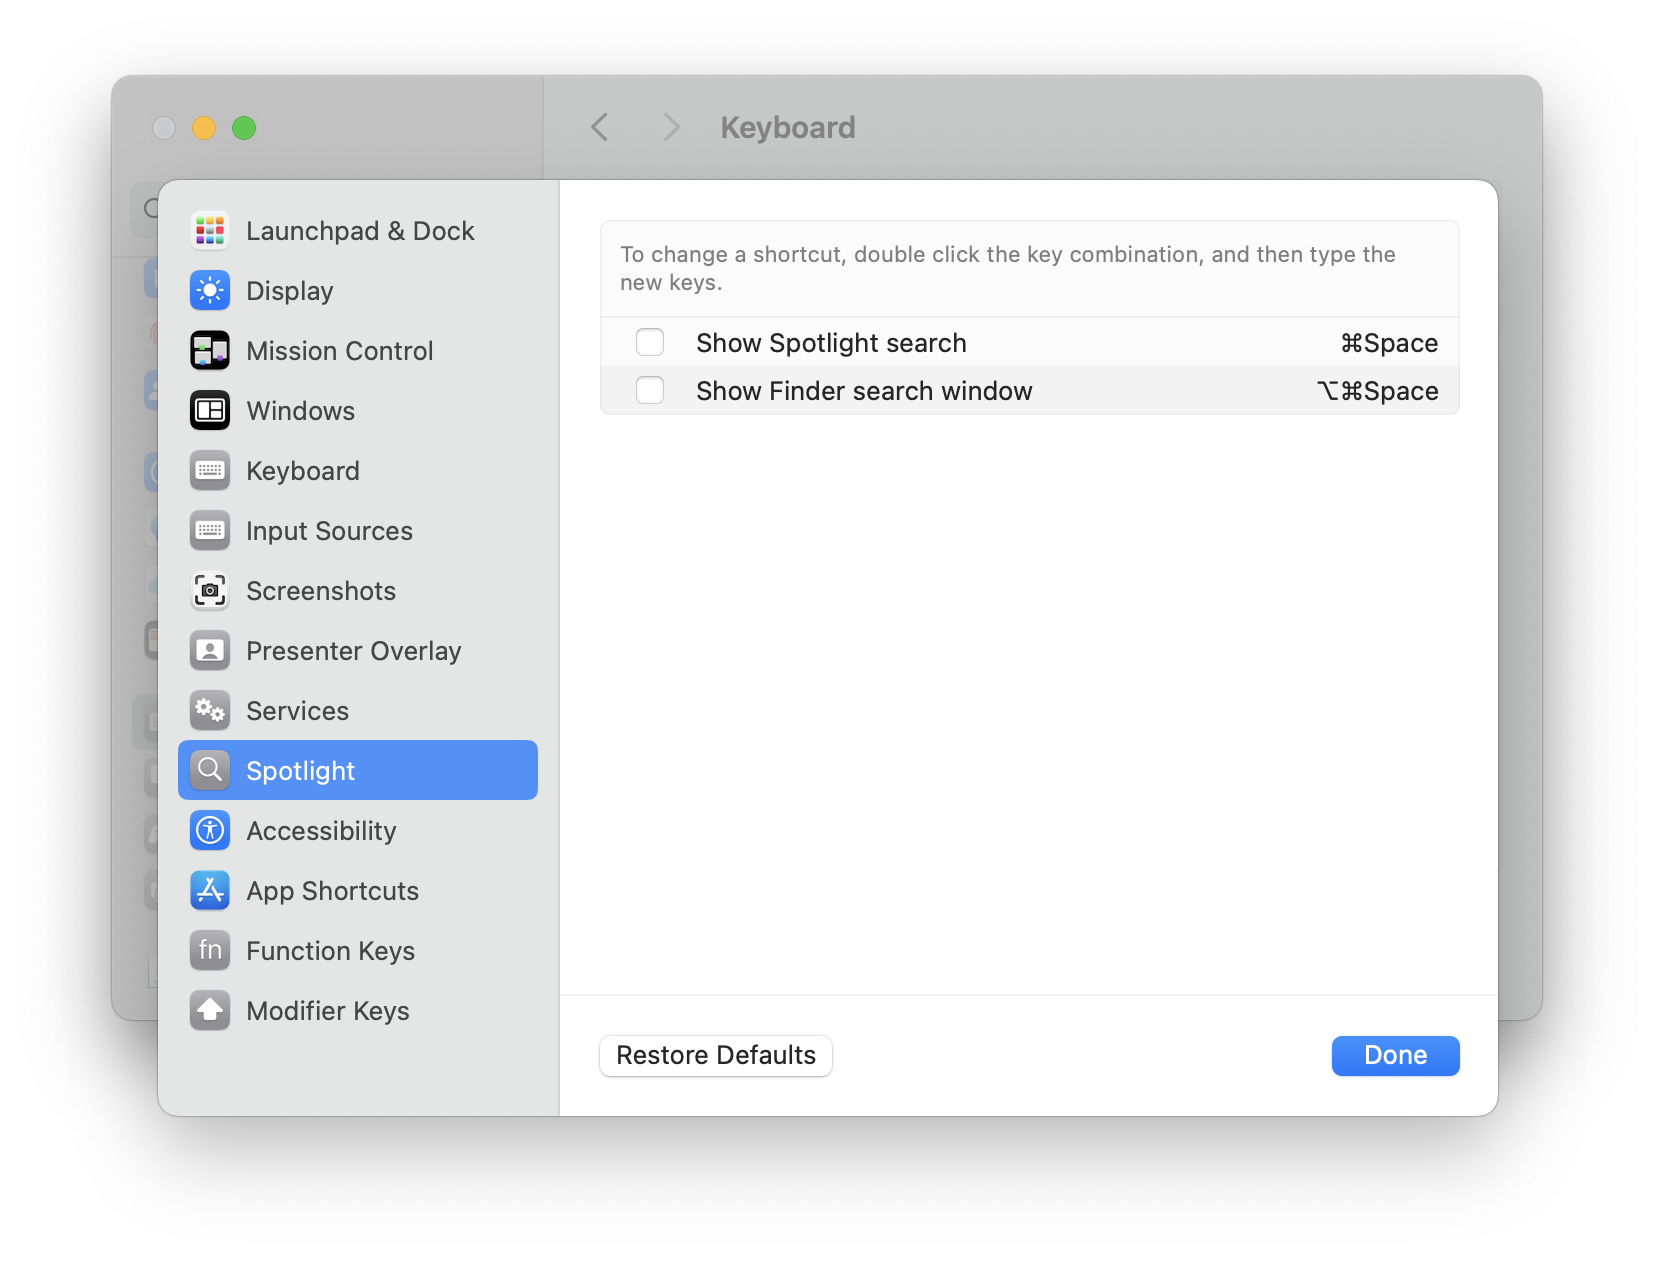The width and height of the screenshot is (1654, 1264).
Task: Select Presenter Overlay in the sidebar
Action: (358, 651)
